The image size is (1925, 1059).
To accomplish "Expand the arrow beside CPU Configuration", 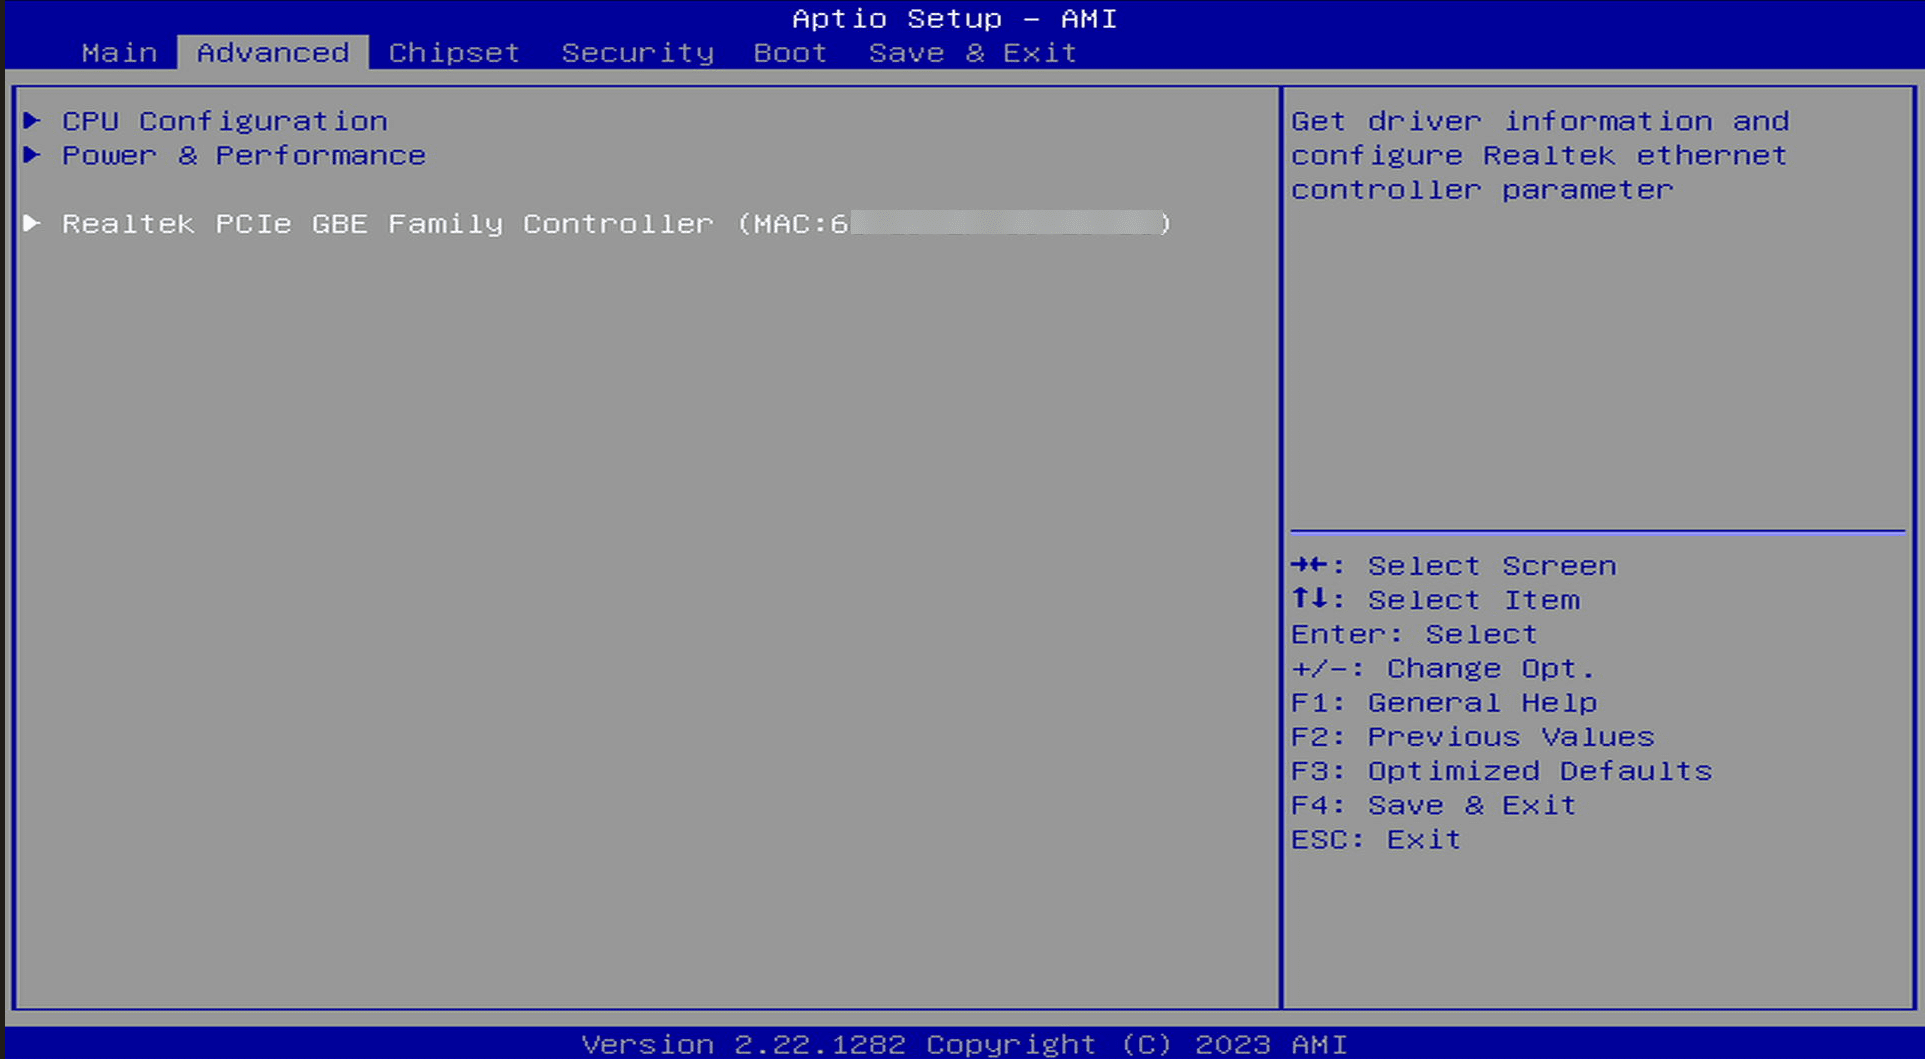I will [32, 121].
